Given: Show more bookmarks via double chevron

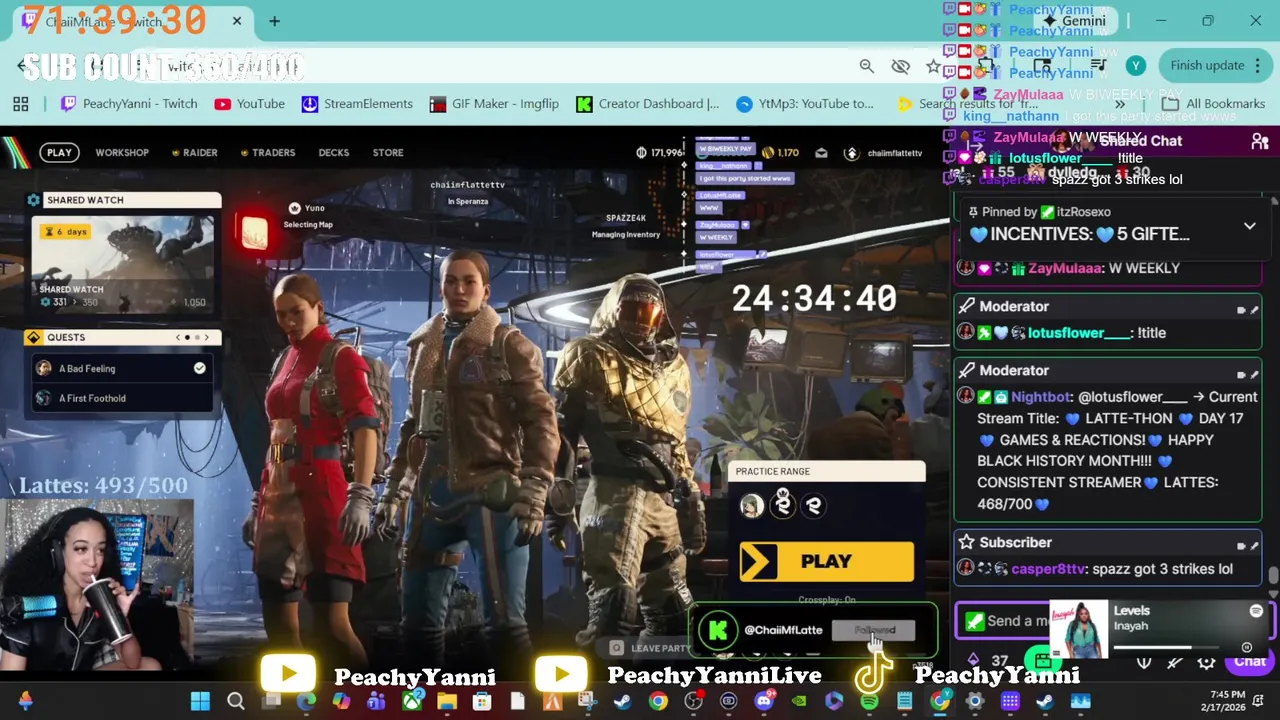Looking at the screenshot, I should [x=1120, y=104].
